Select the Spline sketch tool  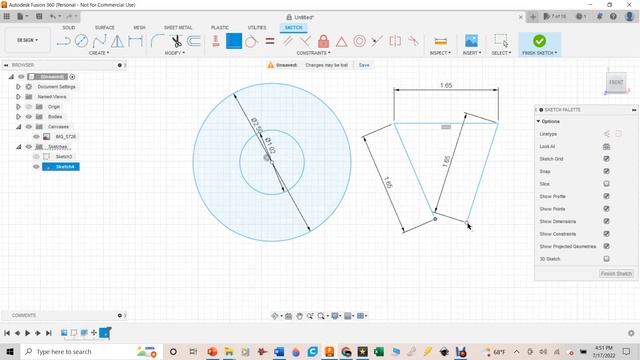(99, 41)
